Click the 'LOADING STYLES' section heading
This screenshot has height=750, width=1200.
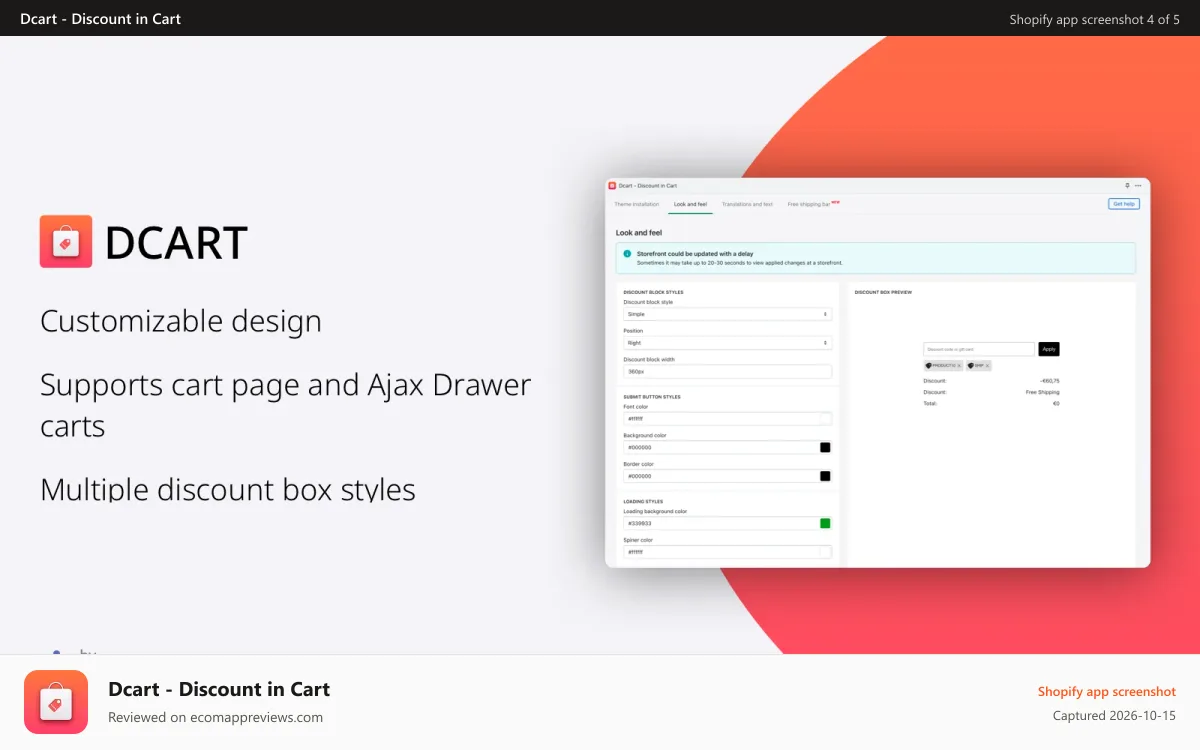(x=643, y=502)
